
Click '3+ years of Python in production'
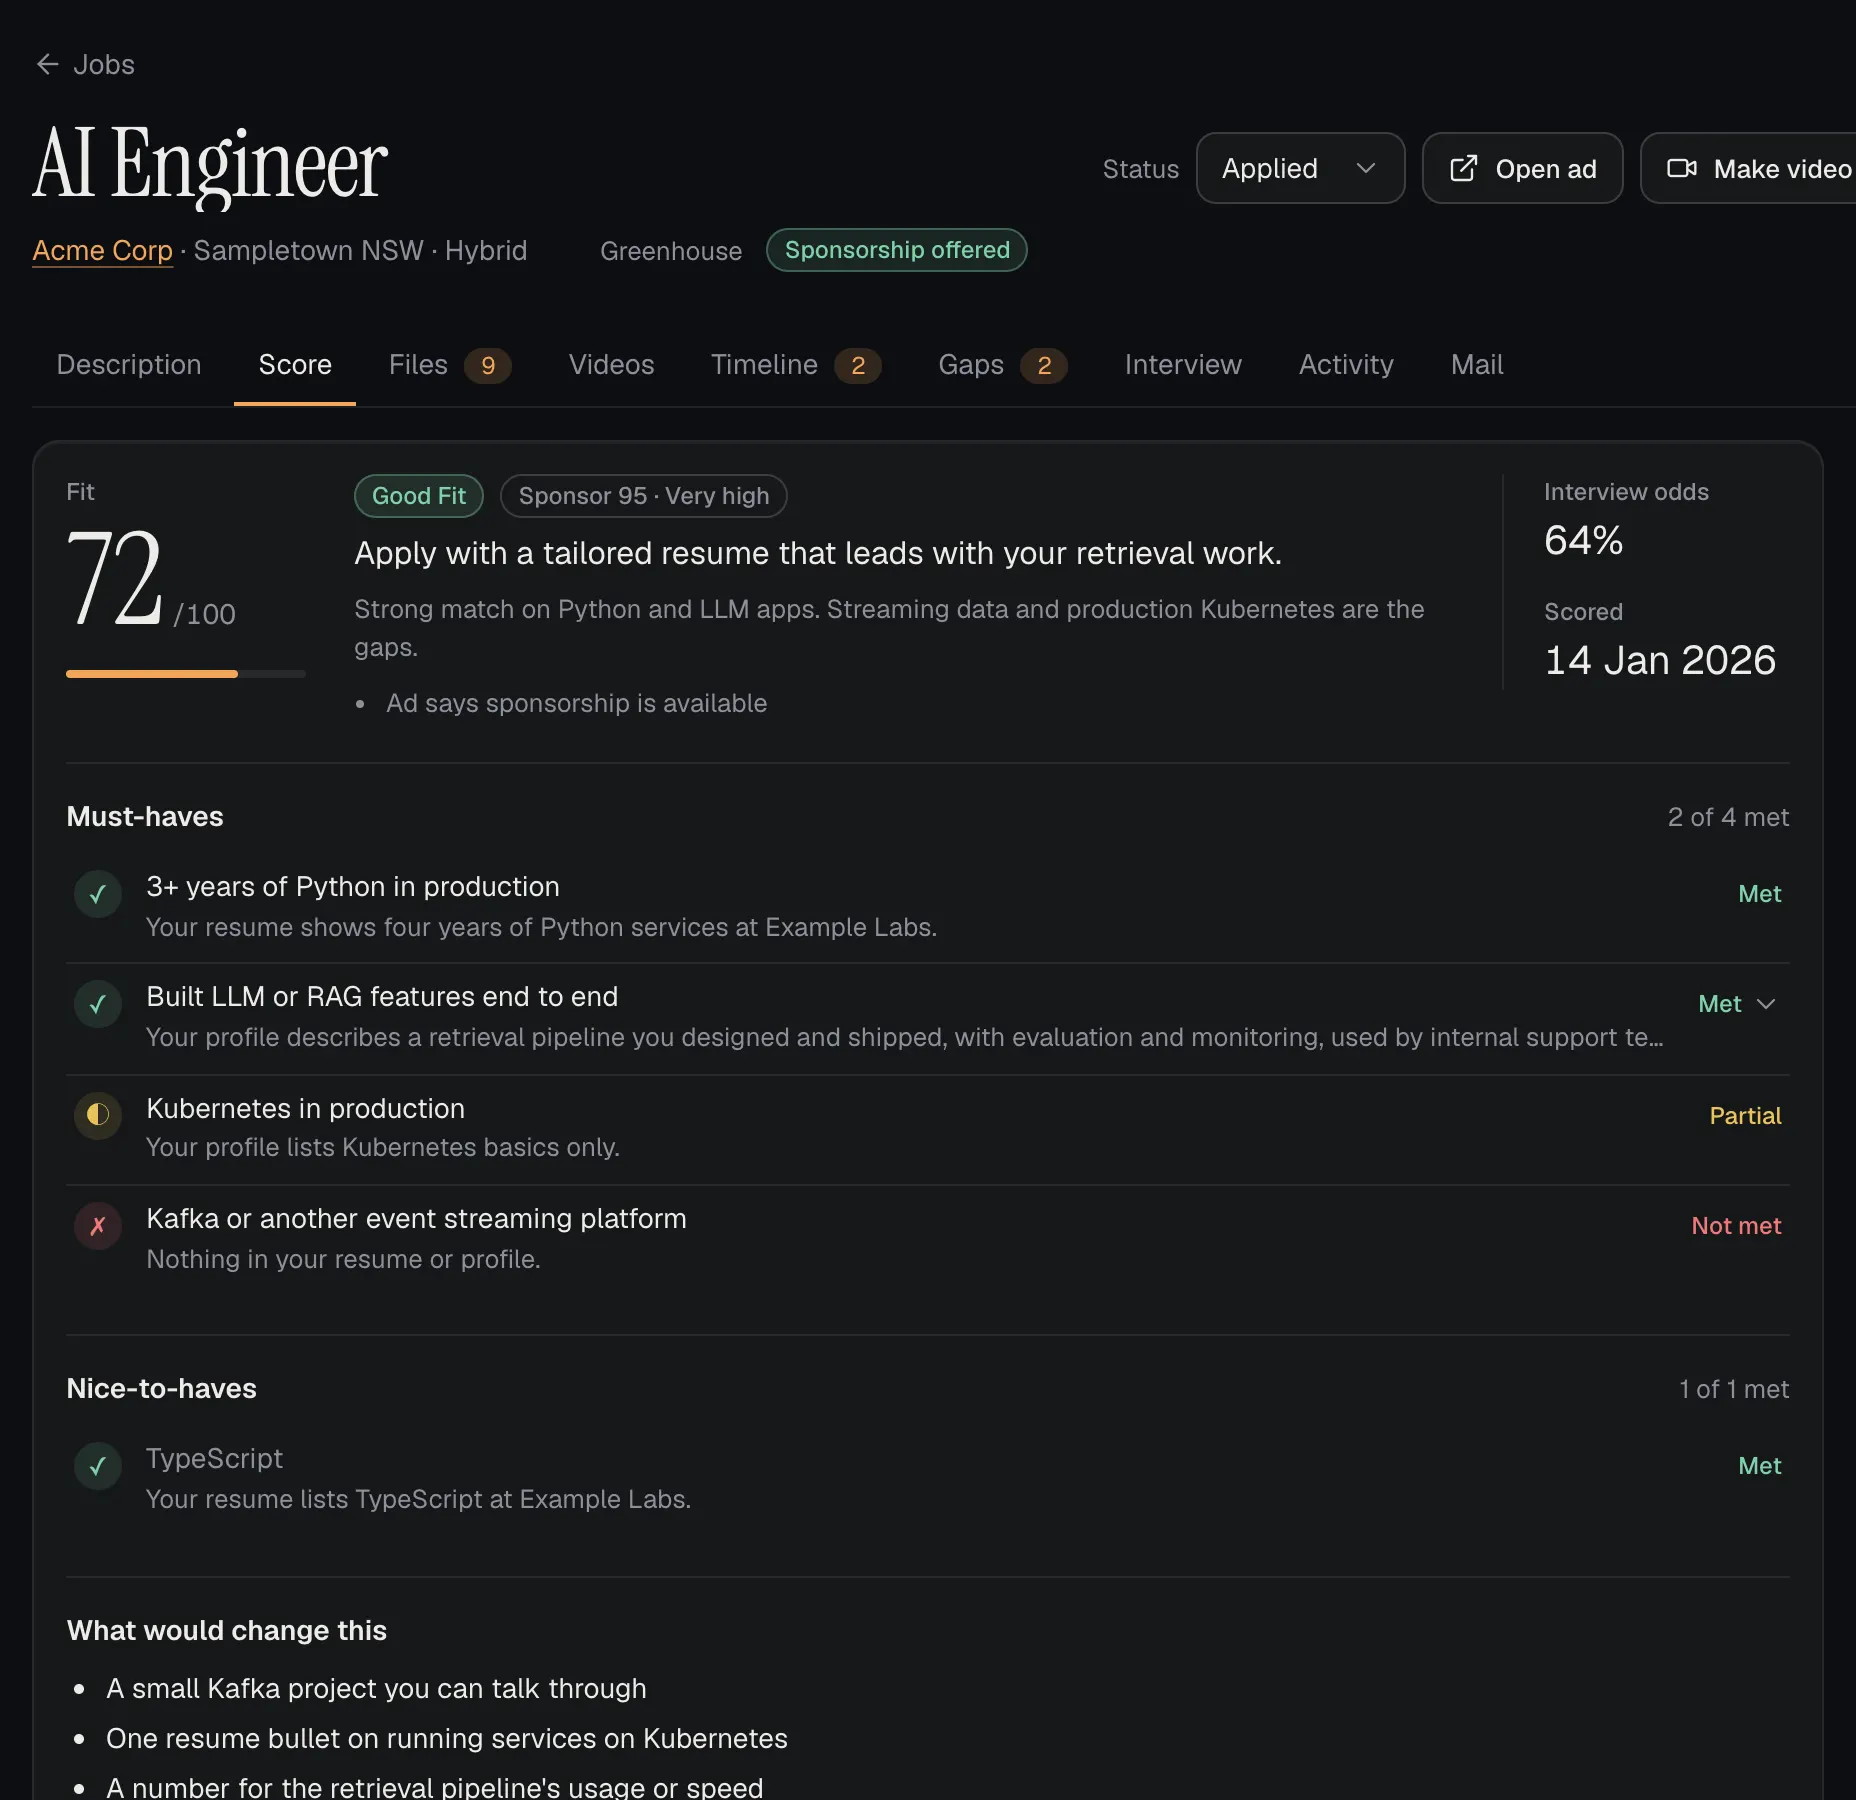point(352,887)
